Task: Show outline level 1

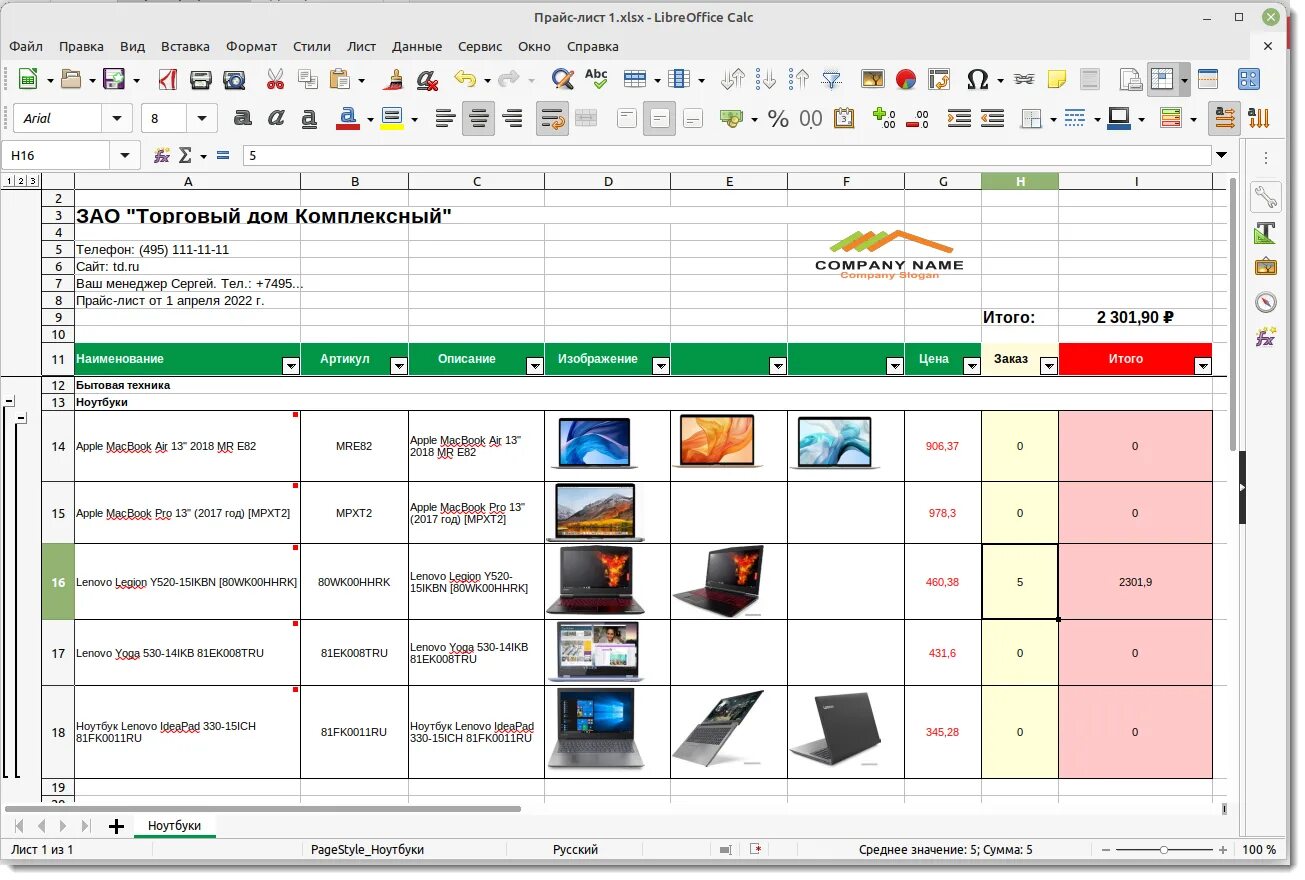Action: [x=9, y=181]
